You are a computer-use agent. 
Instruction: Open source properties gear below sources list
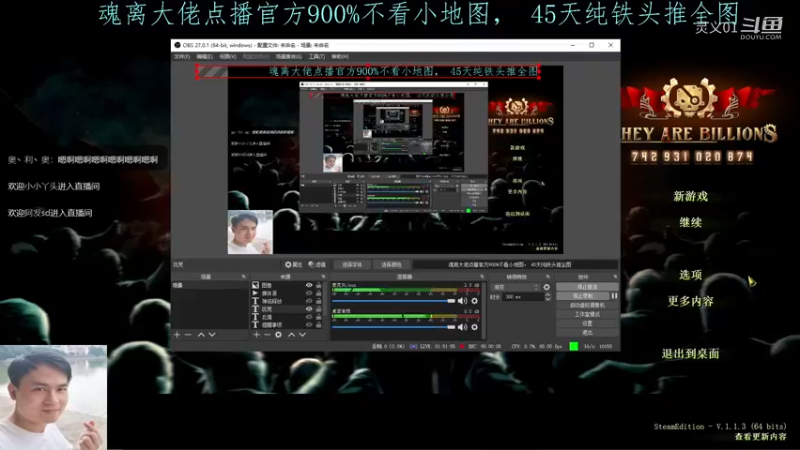tap(278, 335)
